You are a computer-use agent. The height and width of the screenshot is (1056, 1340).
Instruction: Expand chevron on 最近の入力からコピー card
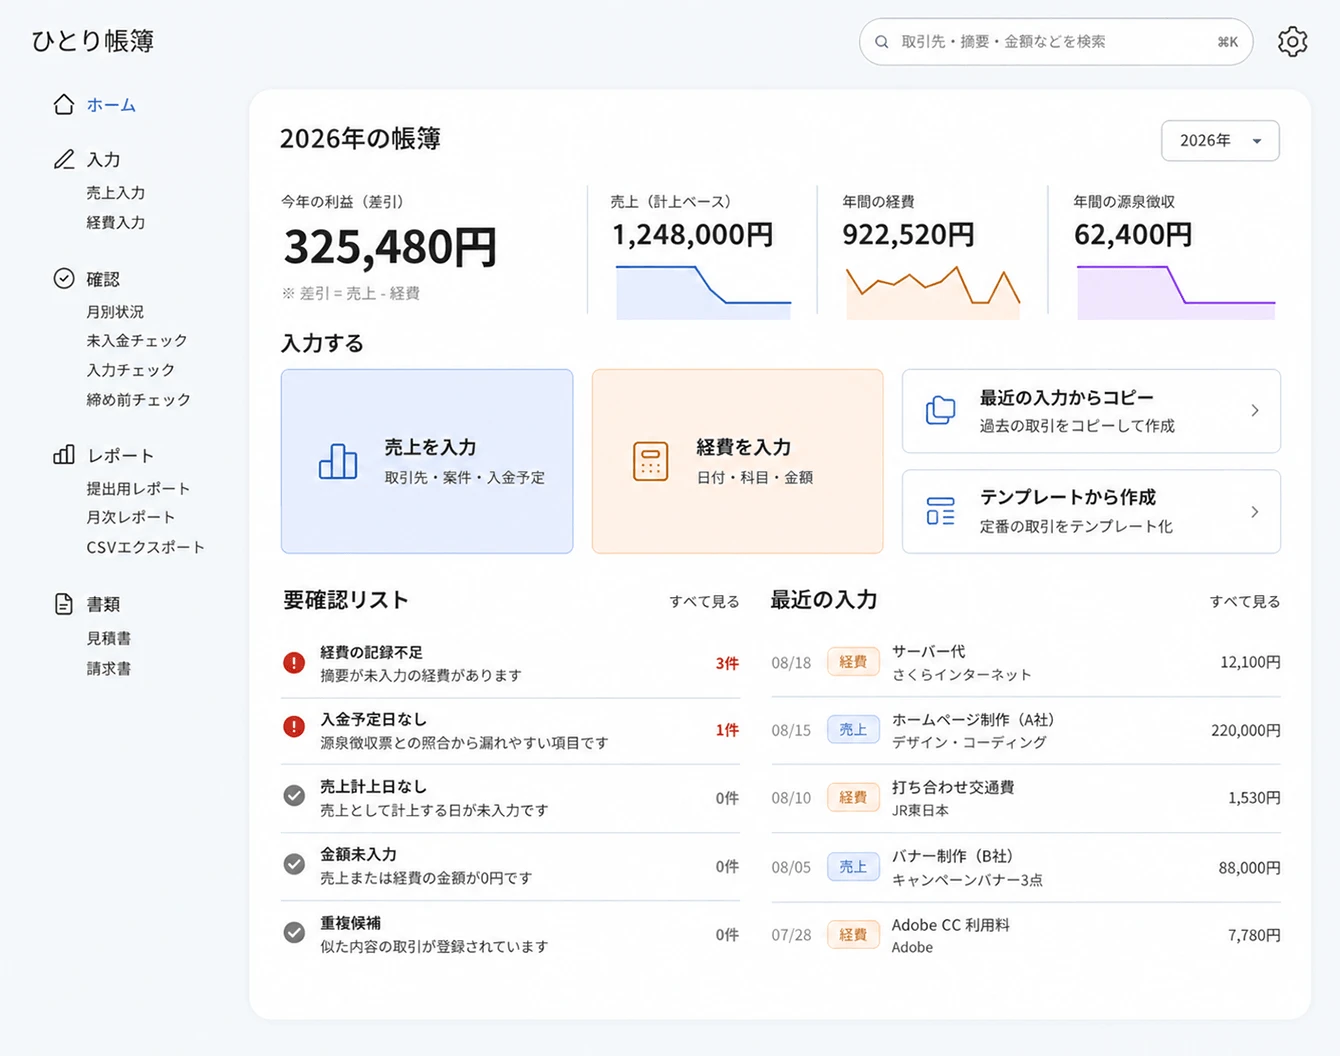(1255, 411)
